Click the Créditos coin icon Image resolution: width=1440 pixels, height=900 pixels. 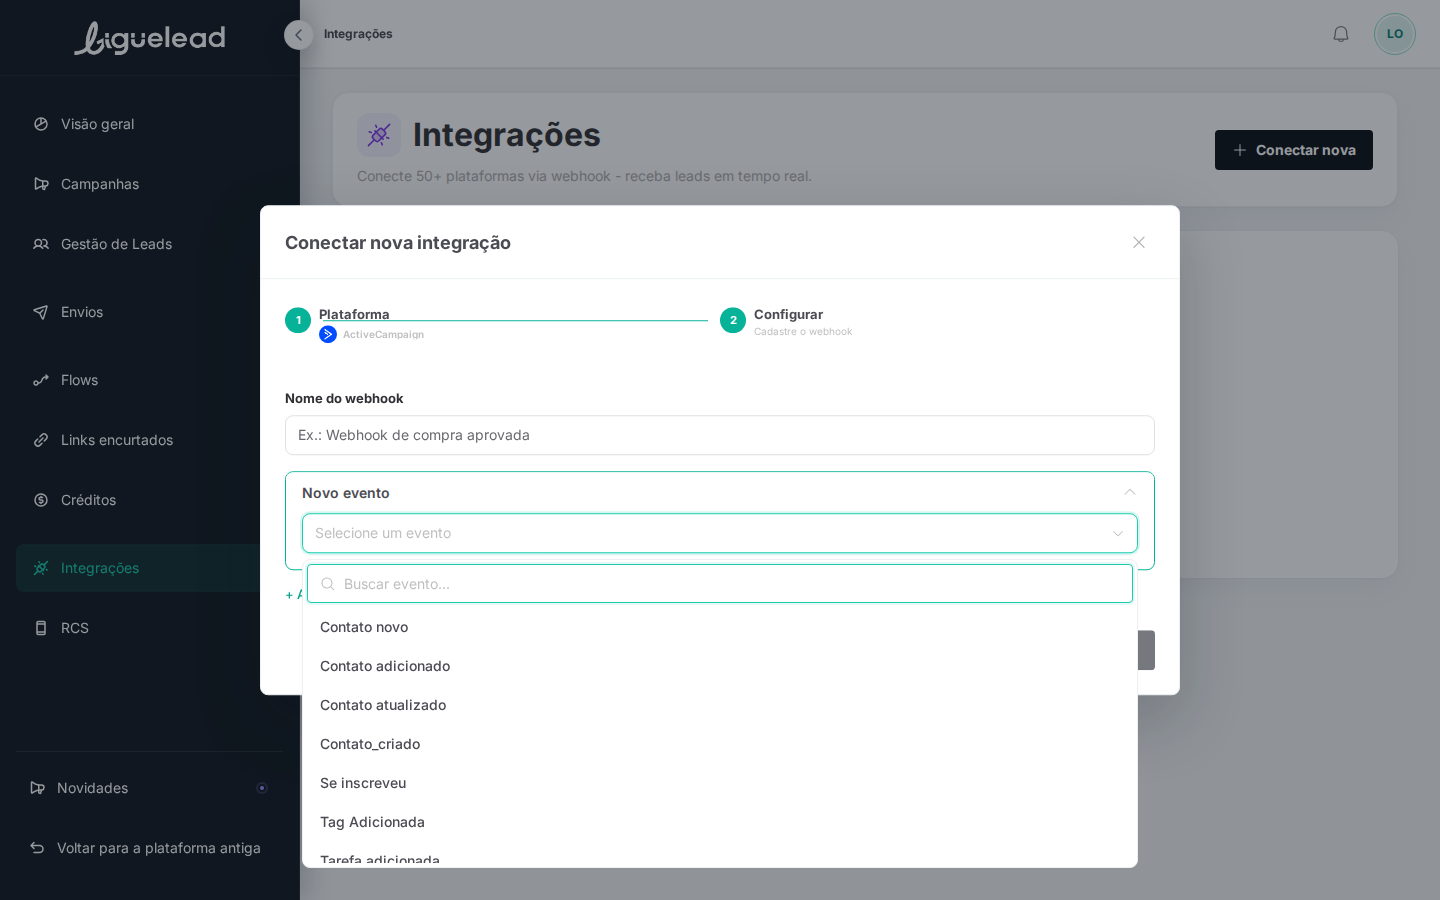point(41,500)
